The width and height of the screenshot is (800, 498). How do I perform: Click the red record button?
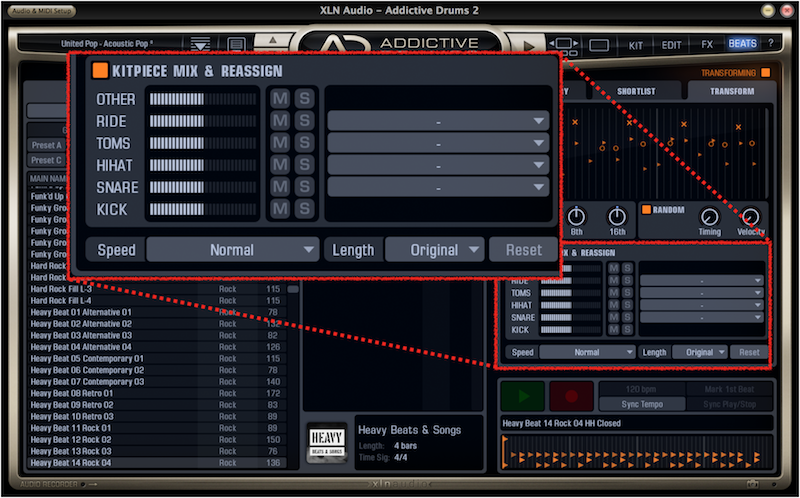(571, 396)
